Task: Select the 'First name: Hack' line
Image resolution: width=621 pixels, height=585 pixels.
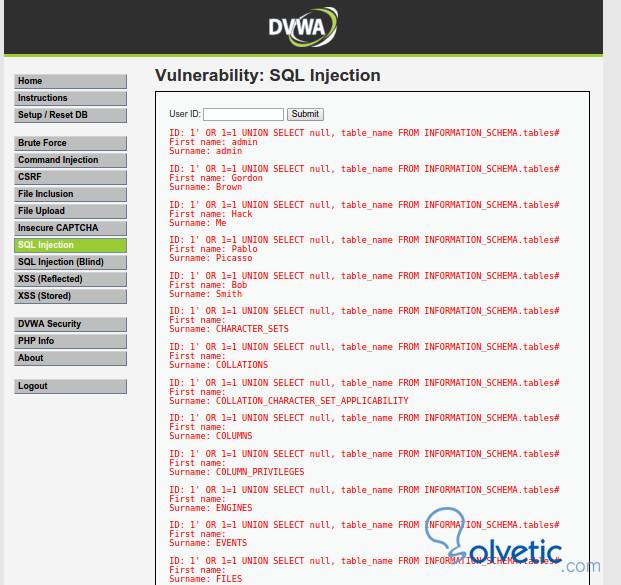Action: tap(211, 214)
